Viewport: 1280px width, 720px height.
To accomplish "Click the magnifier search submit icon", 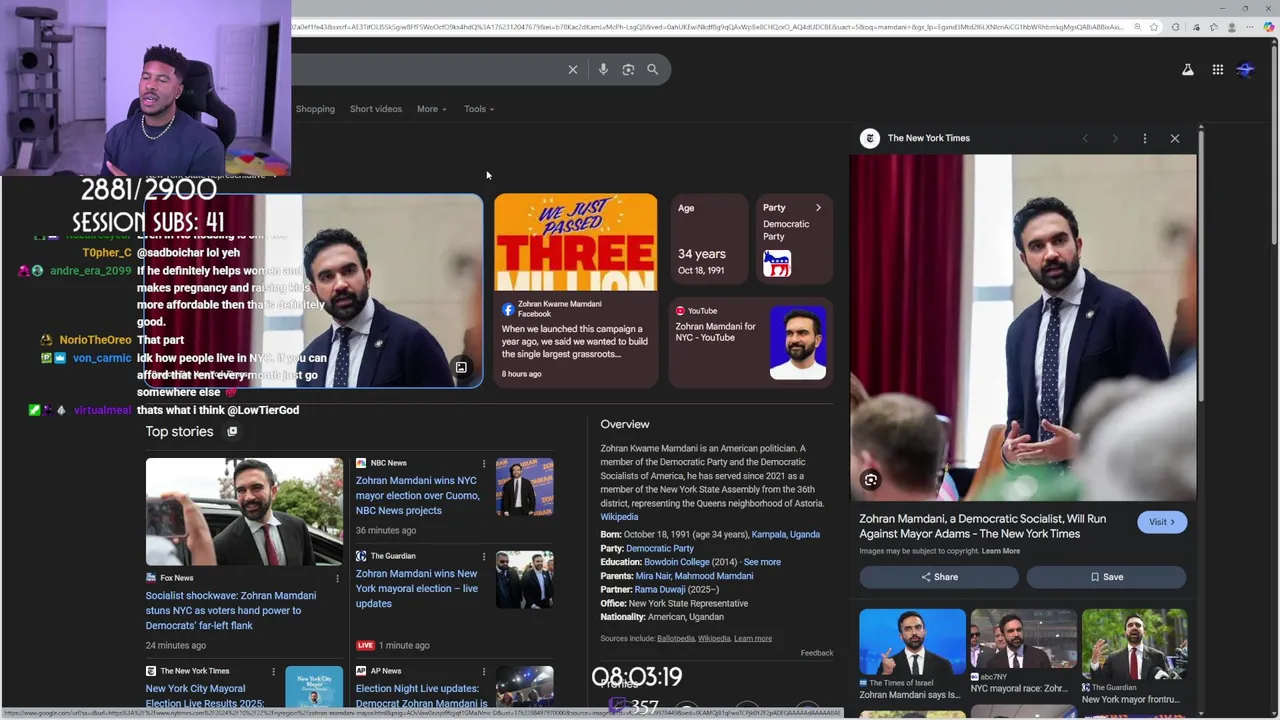I will 653,69.
